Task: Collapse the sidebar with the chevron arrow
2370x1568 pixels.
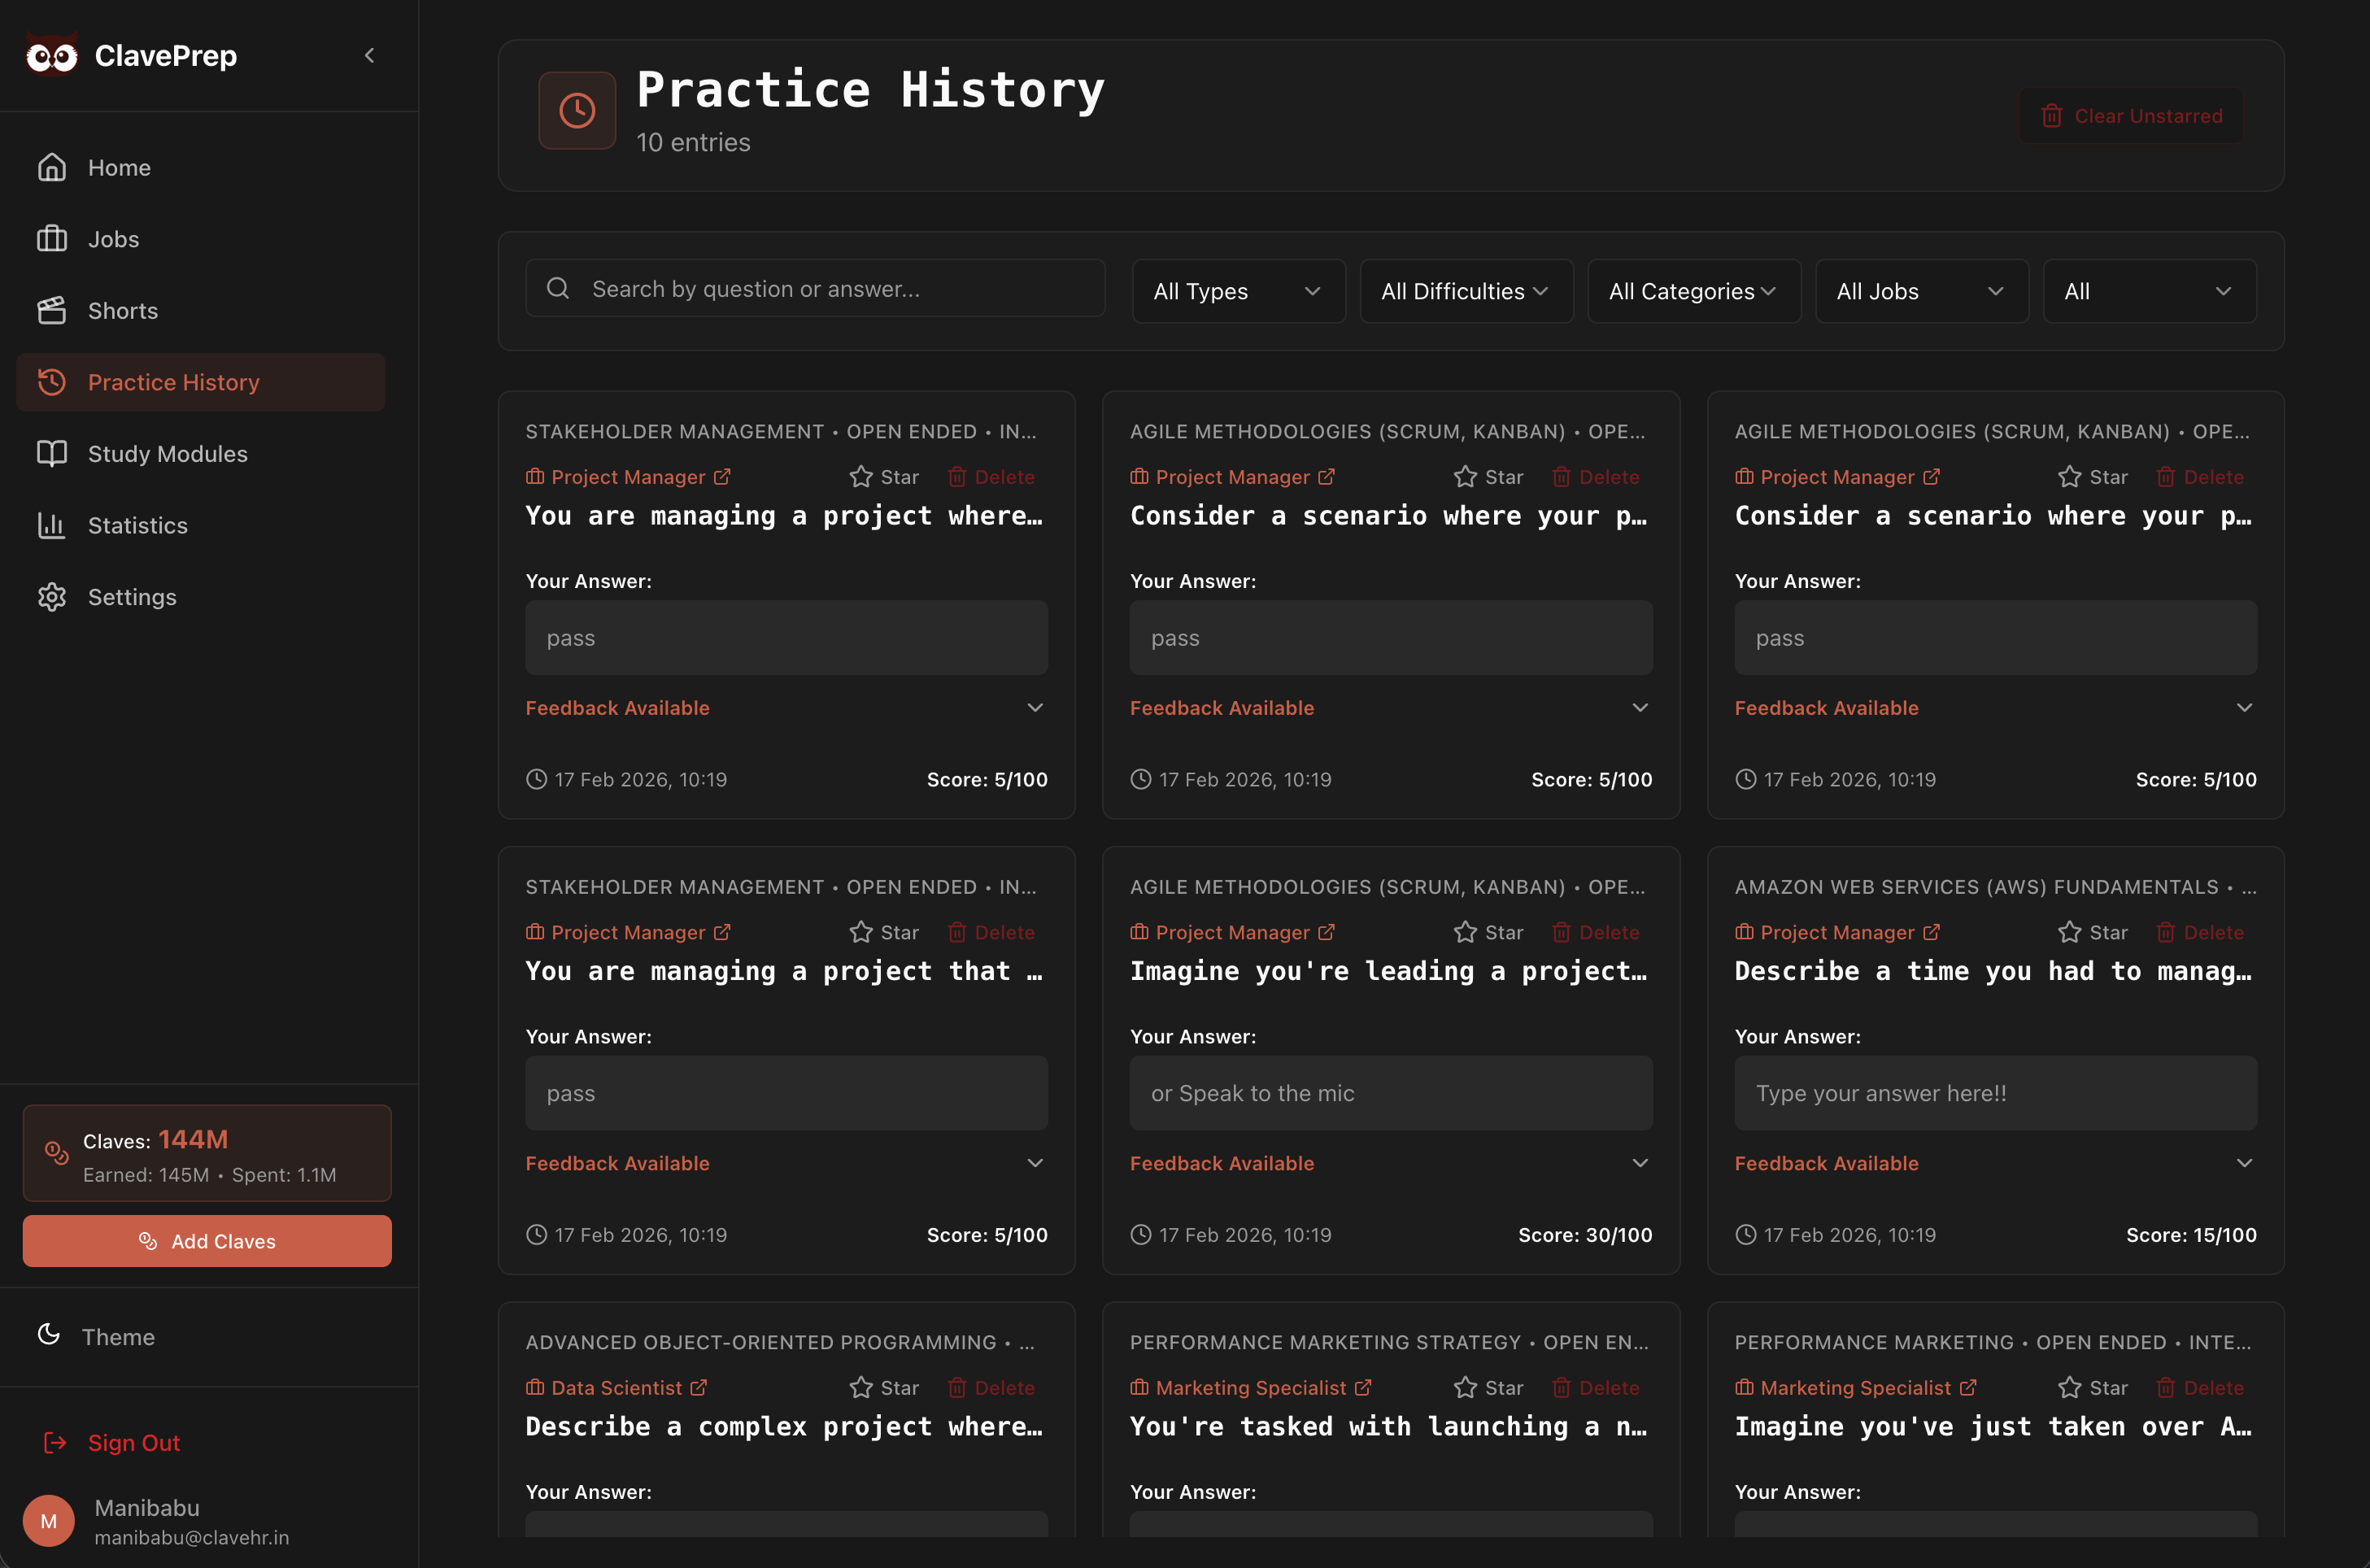Action: [370, 55]
